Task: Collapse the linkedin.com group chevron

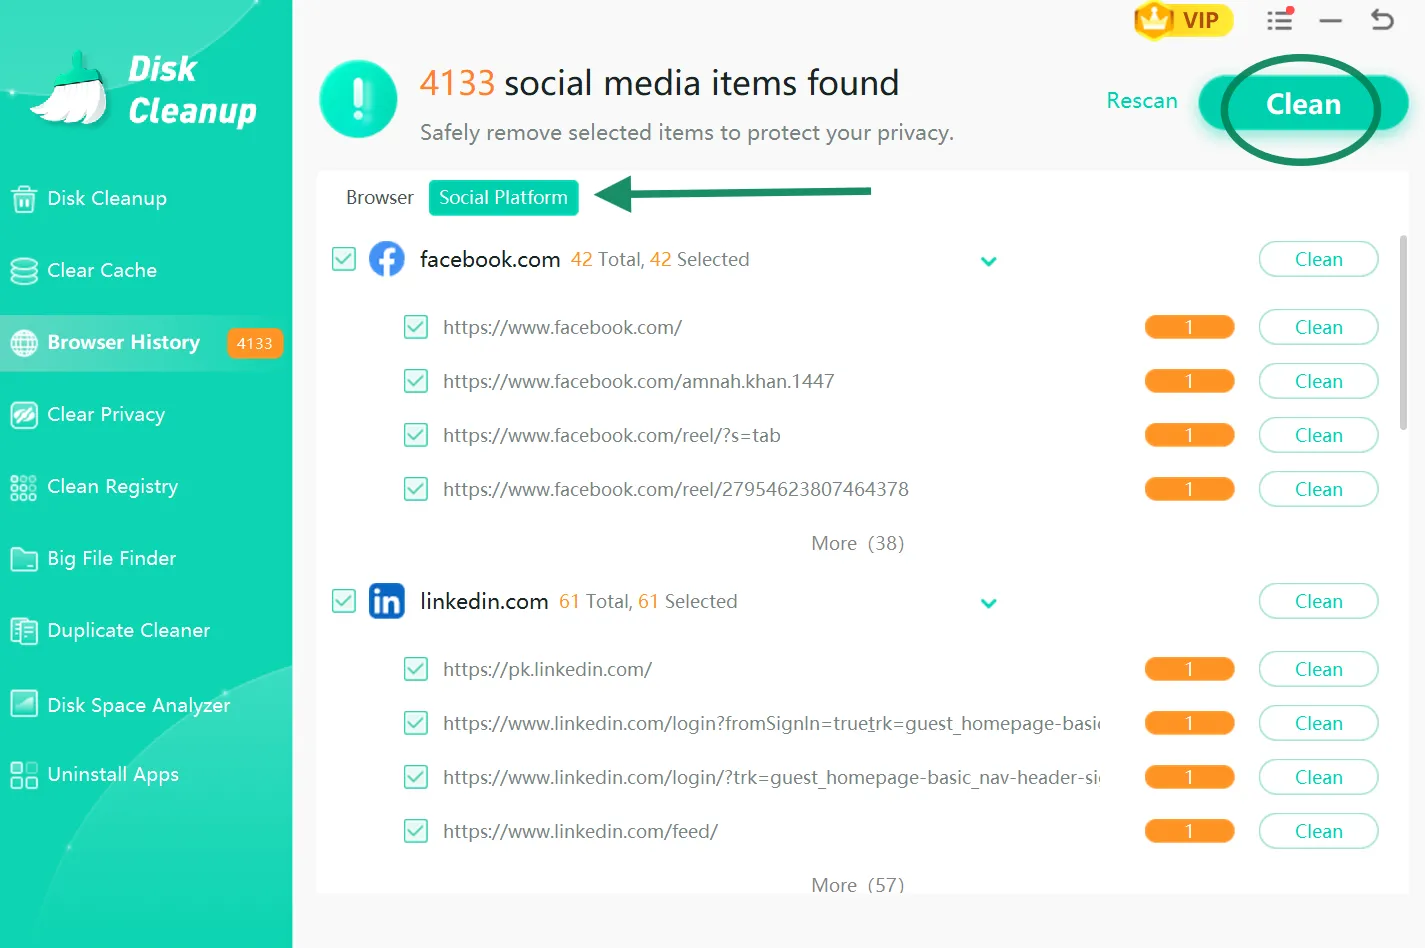Action: pos(989,603)
